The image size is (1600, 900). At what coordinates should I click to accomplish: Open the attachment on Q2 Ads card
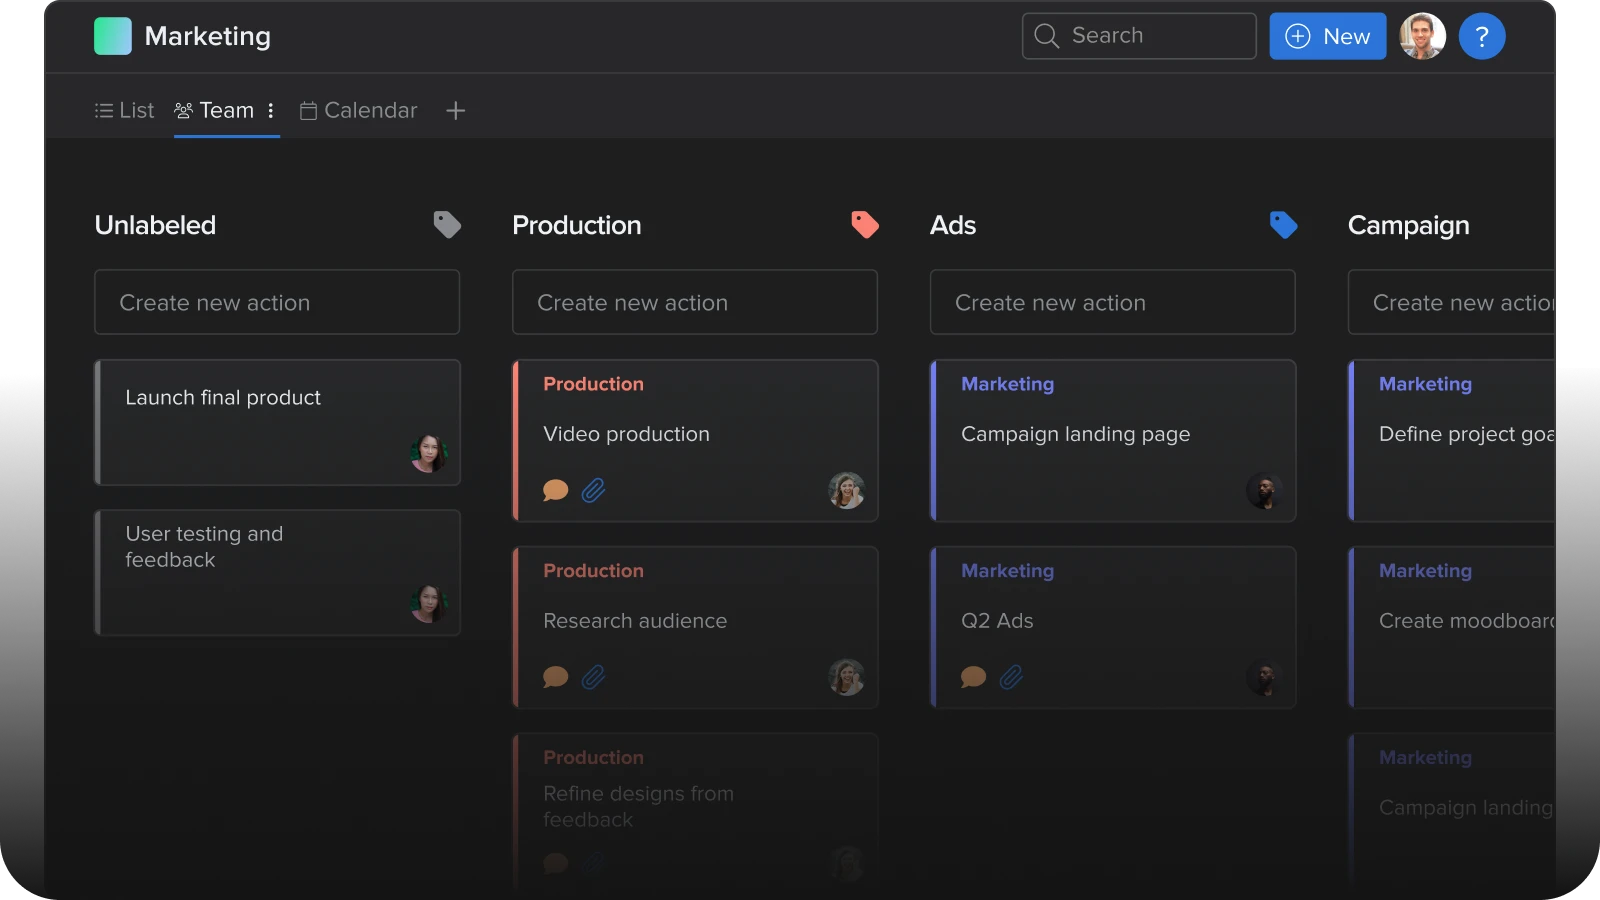point(1012,677)
